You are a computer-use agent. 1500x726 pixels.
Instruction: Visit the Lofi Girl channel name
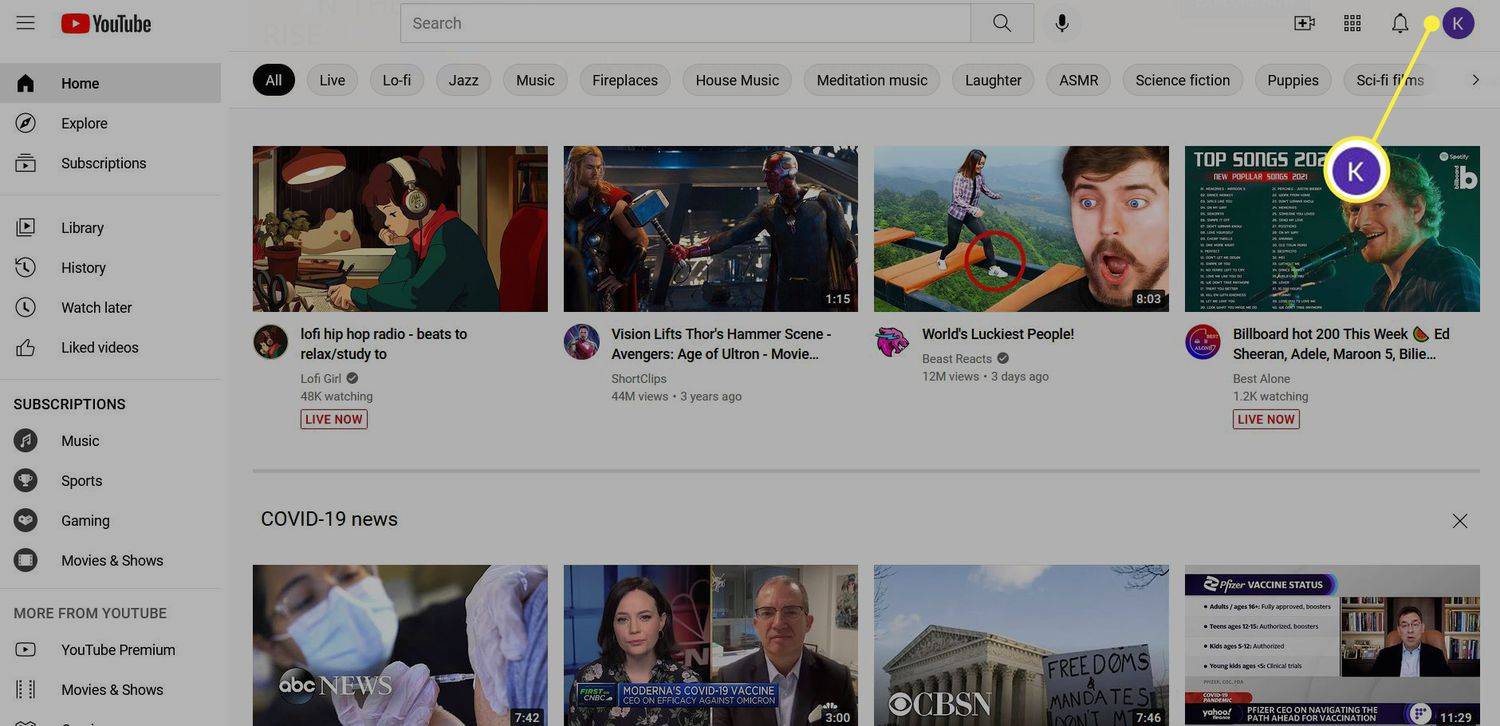click(x=321, y=379)
